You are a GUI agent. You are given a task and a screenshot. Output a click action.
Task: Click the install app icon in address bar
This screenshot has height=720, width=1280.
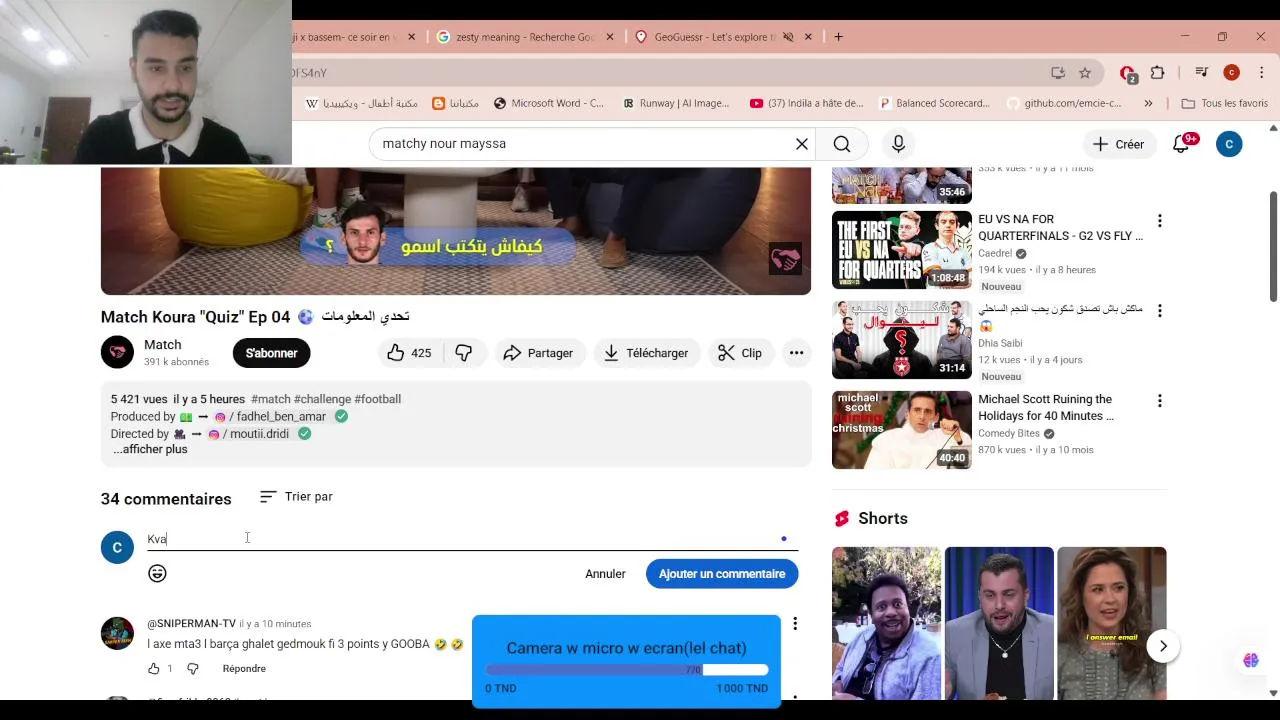1058,73
